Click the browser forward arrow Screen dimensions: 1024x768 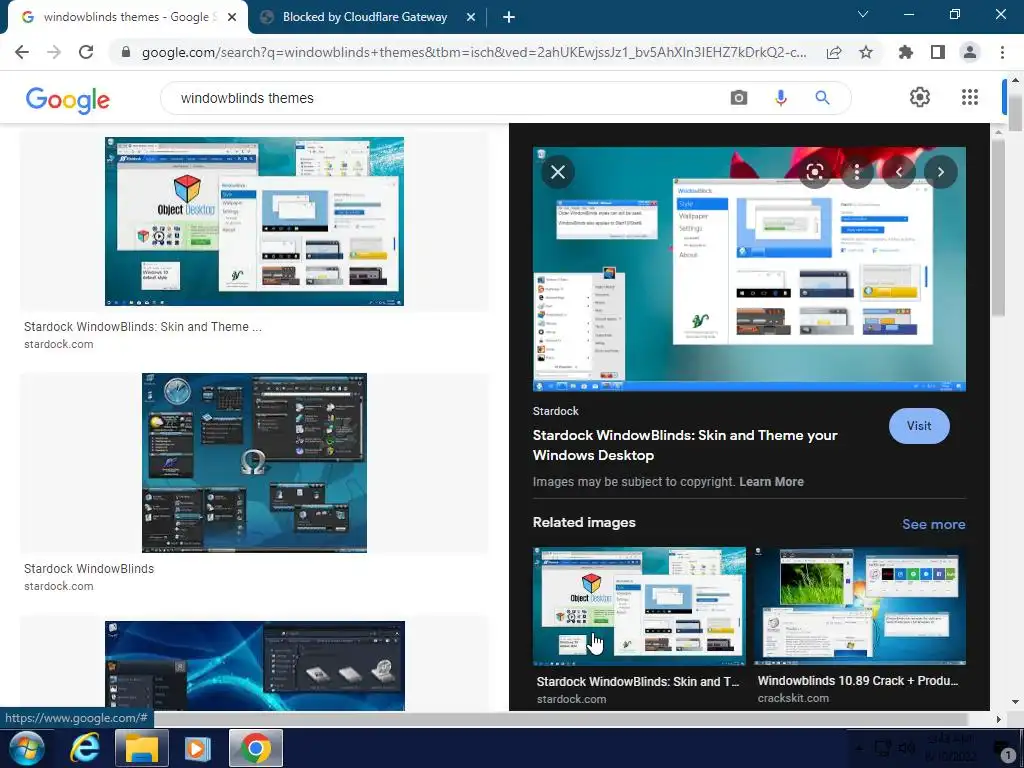(54, 52)
